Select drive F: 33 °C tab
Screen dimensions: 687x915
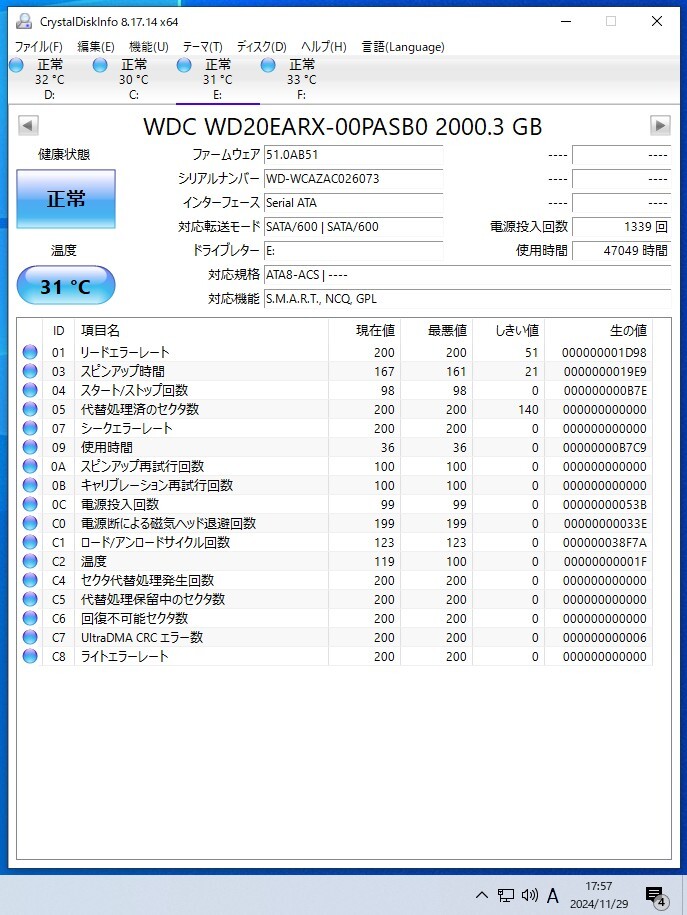302,79
